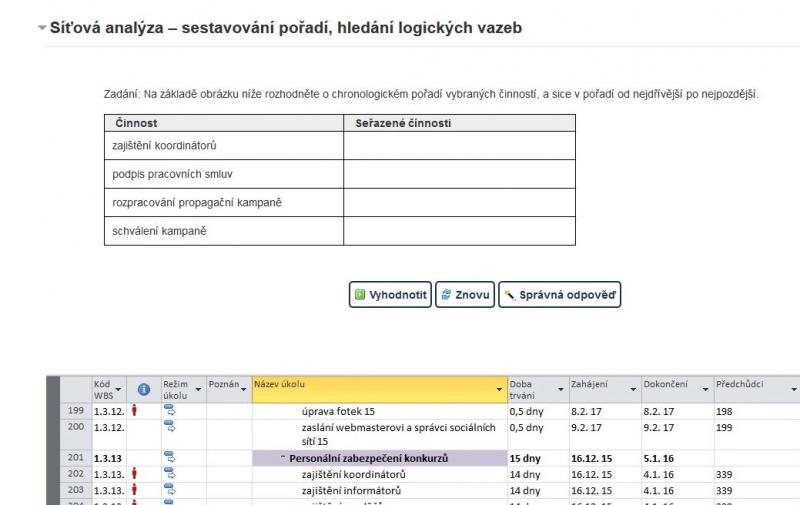
Task: Select the answer cell beside schválení kampaně
Action: coord(460,231)
